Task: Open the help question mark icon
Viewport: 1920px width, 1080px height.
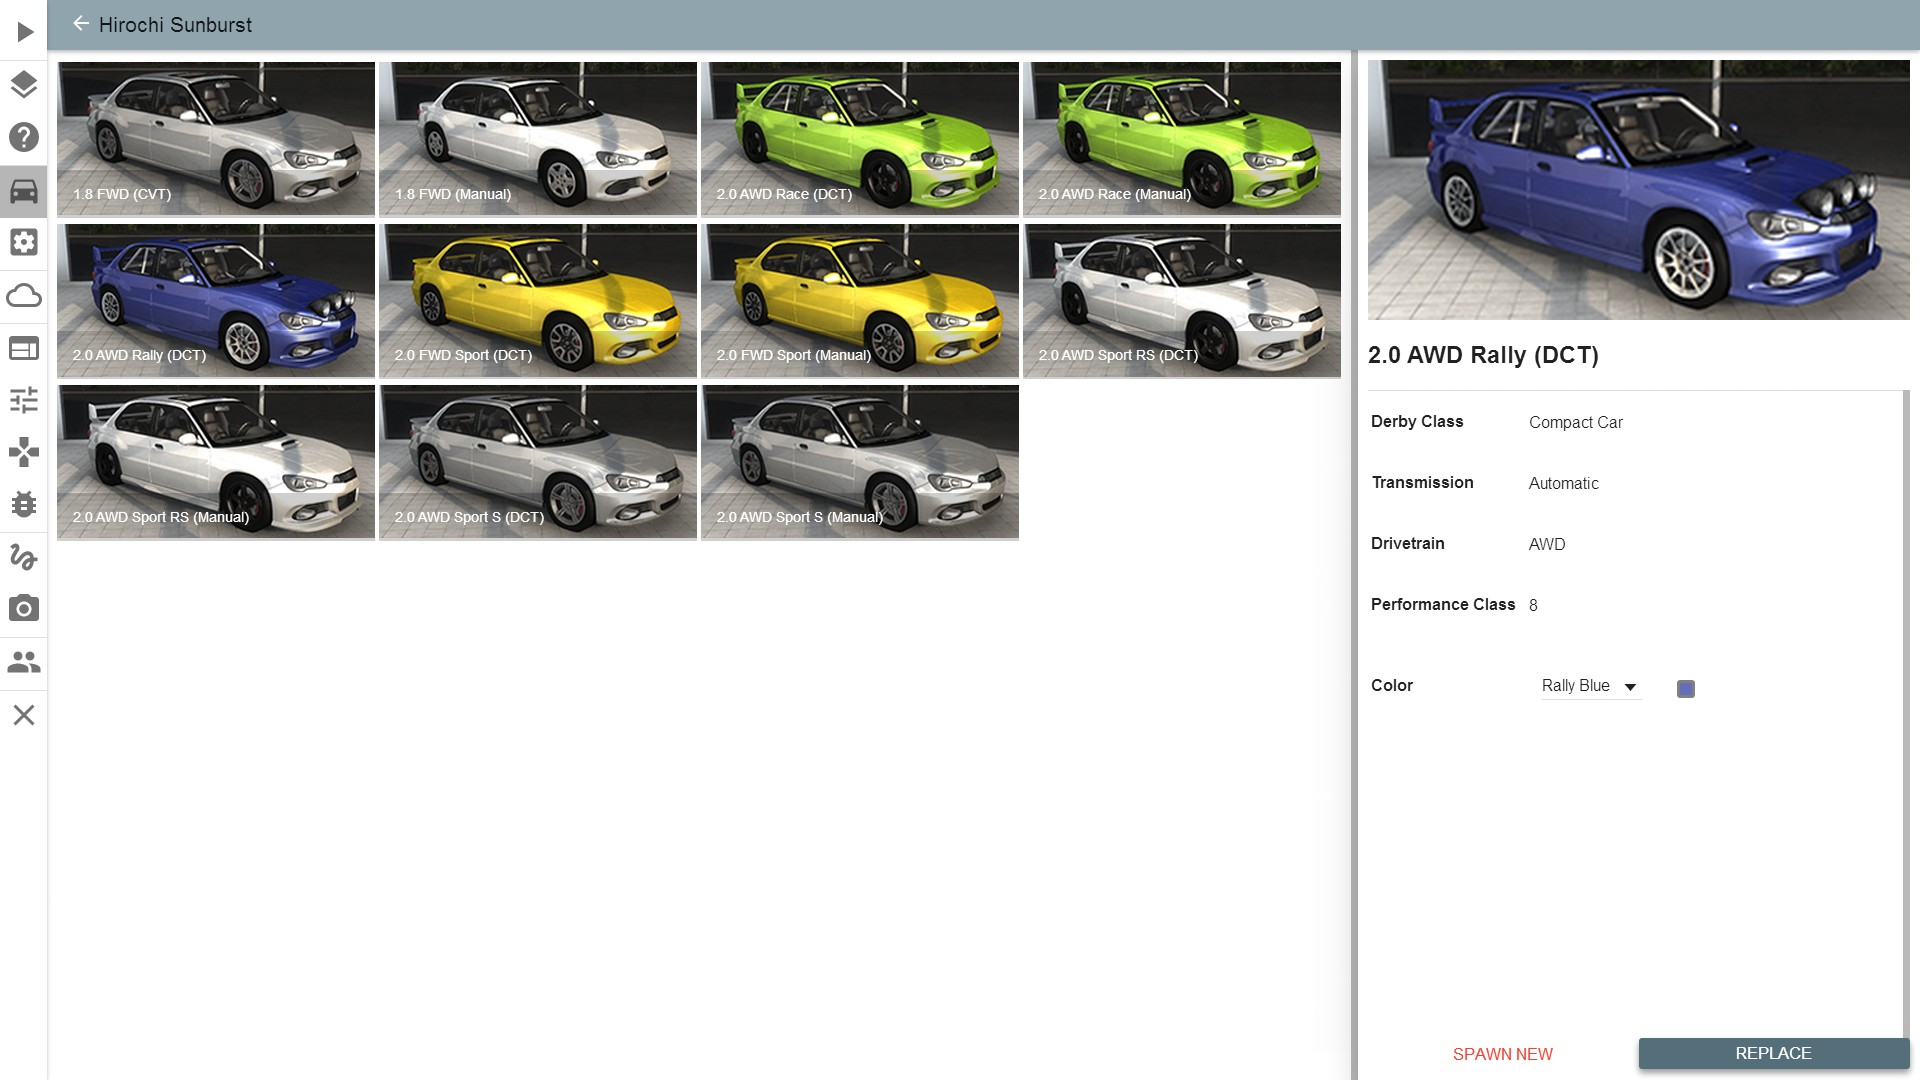Action: 24,137
